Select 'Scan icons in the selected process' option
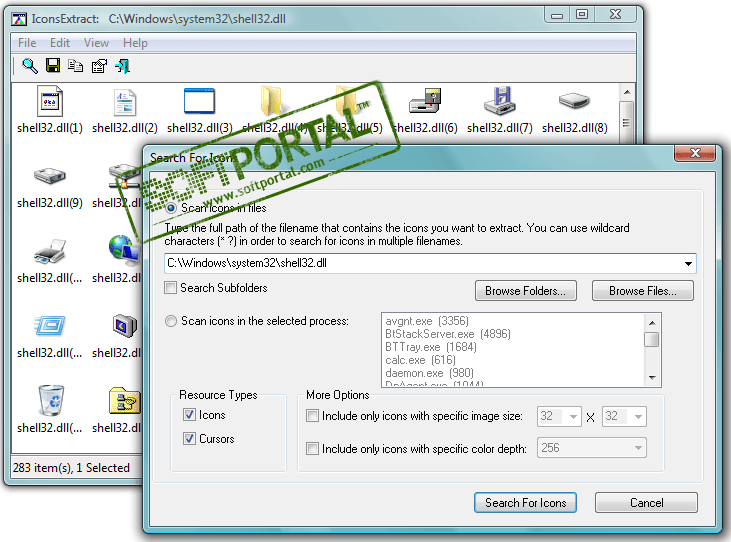The width and height of the screenshot is (731, 542). pos(171,321)
